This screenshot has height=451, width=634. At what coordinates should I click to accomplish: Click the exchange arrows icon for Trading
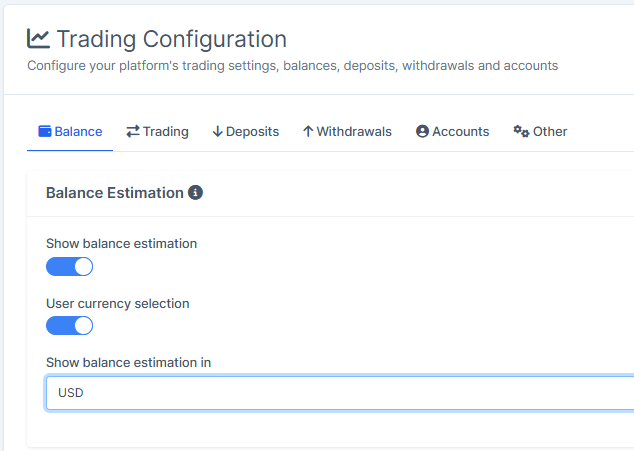coord(133,131)
